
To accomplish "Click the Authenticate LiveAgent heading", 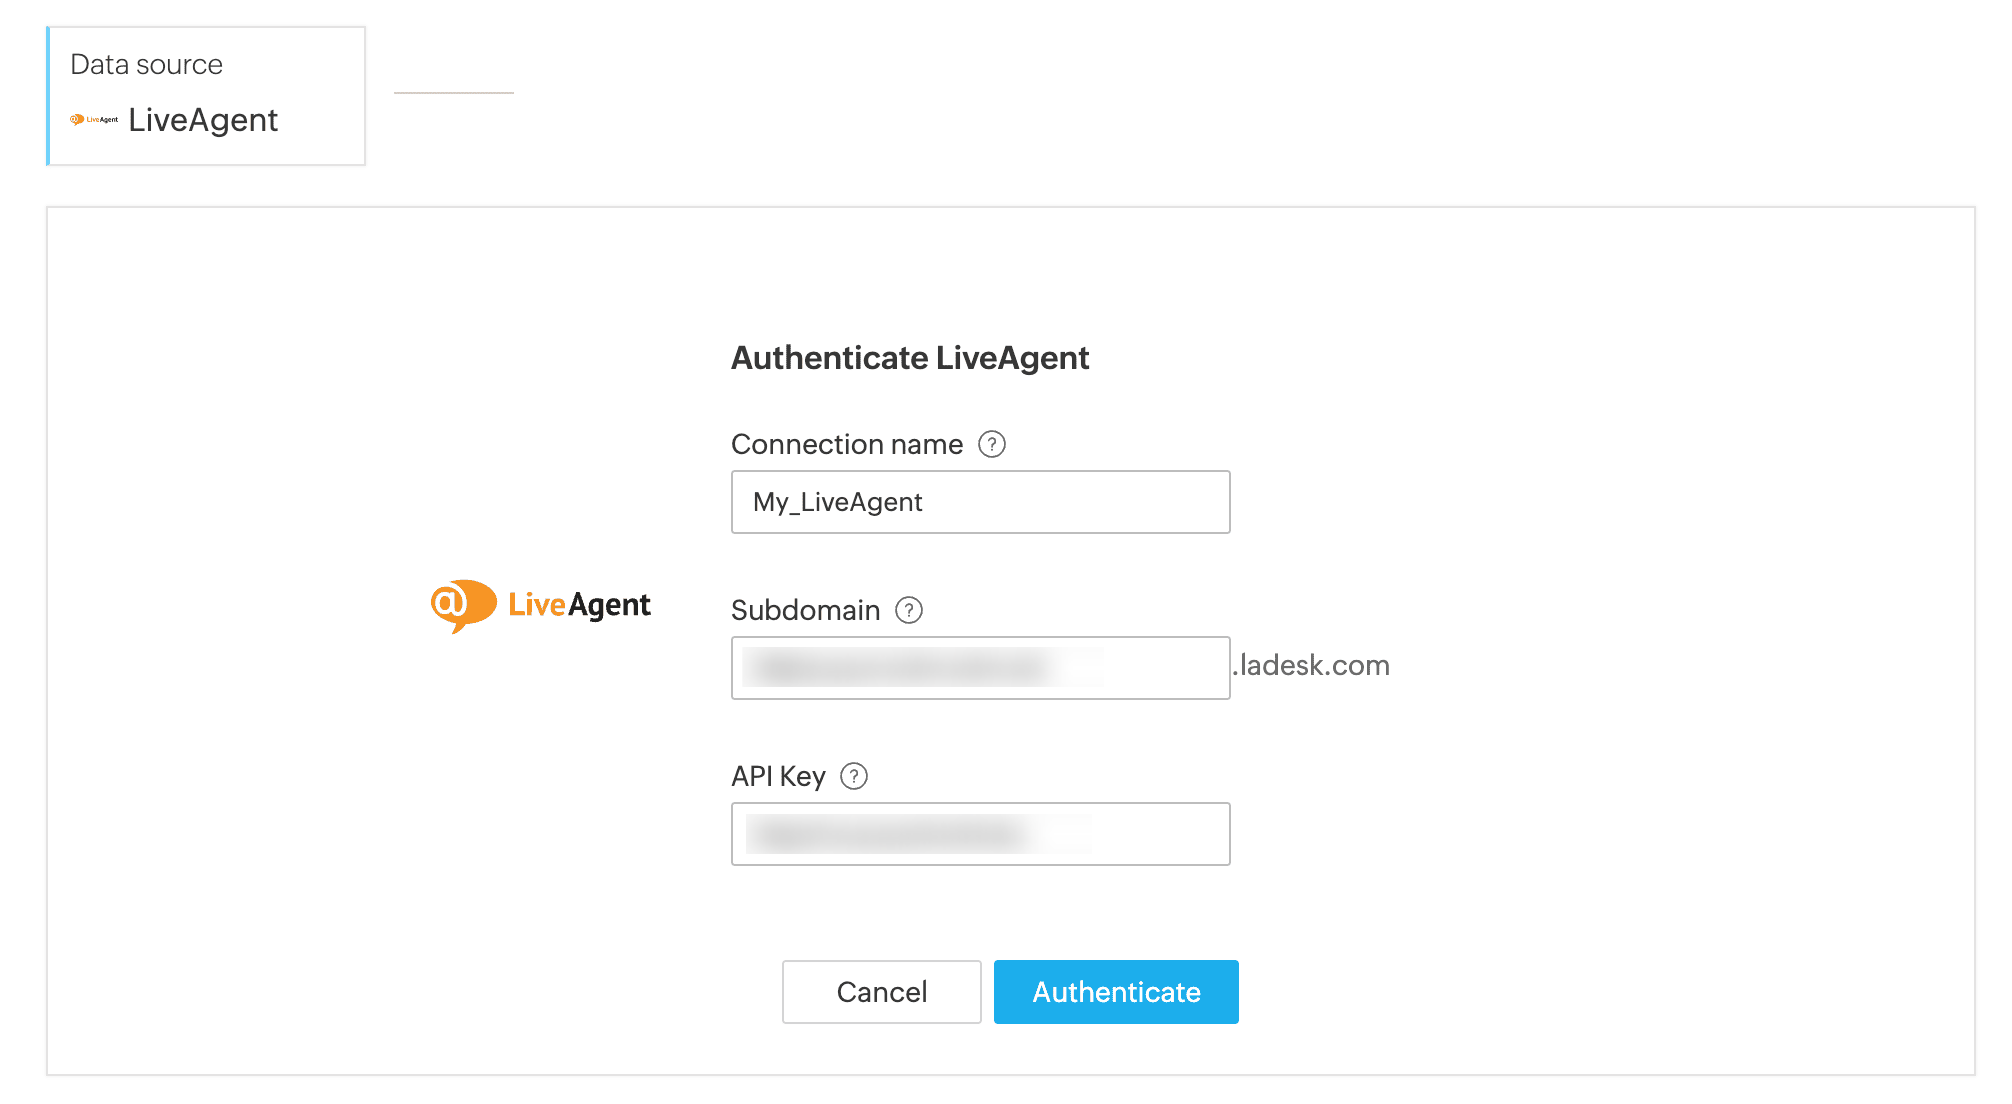I will pos(909,358).
